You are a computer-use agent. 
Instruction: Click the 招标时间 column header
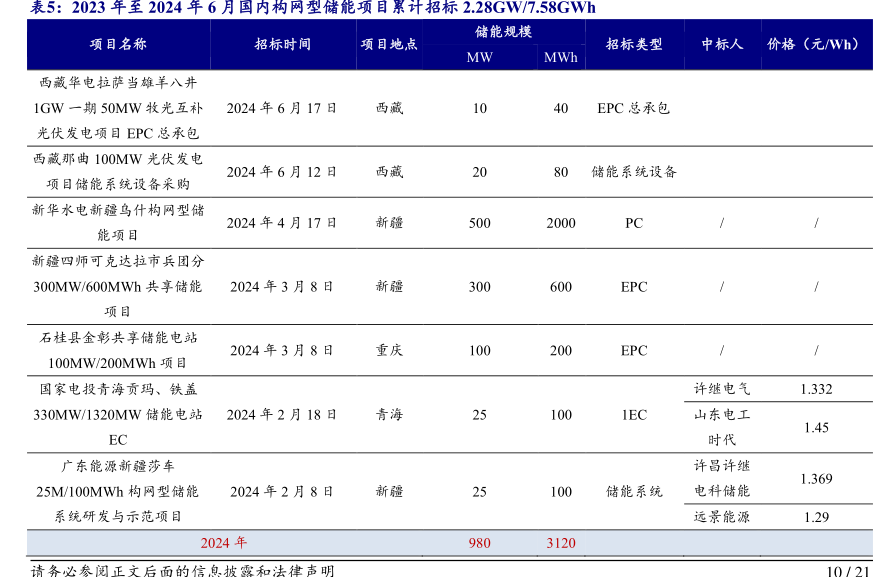click(282, 44)
